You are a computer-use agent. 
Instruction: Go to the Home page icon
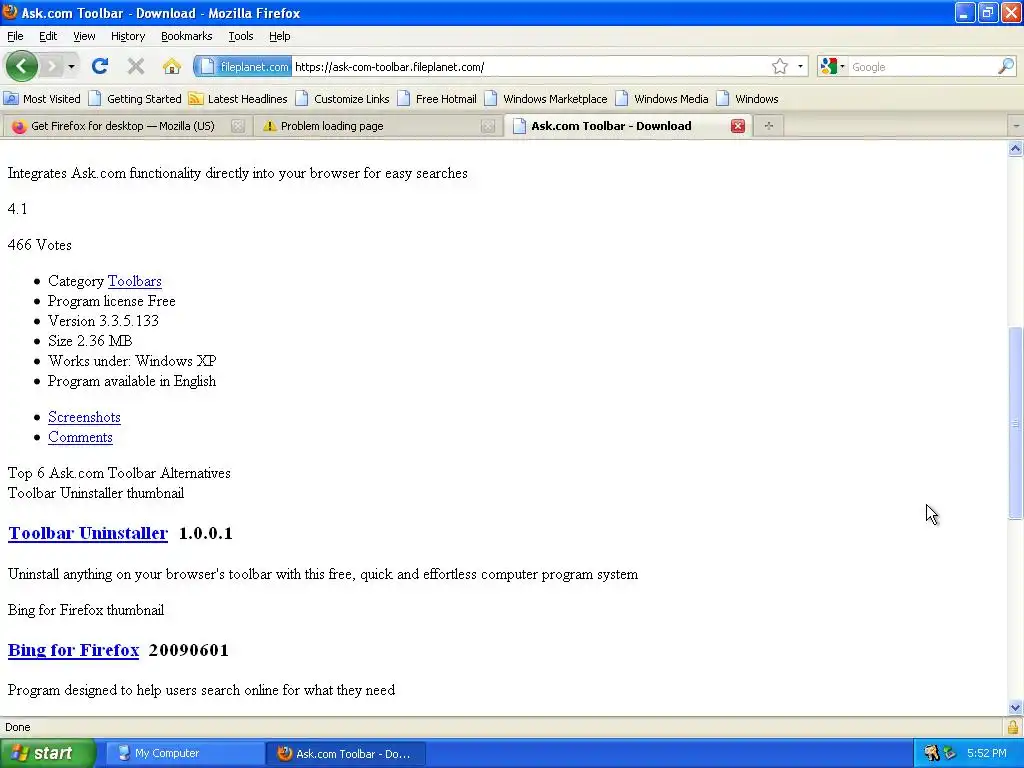click(x=172, y=66)
